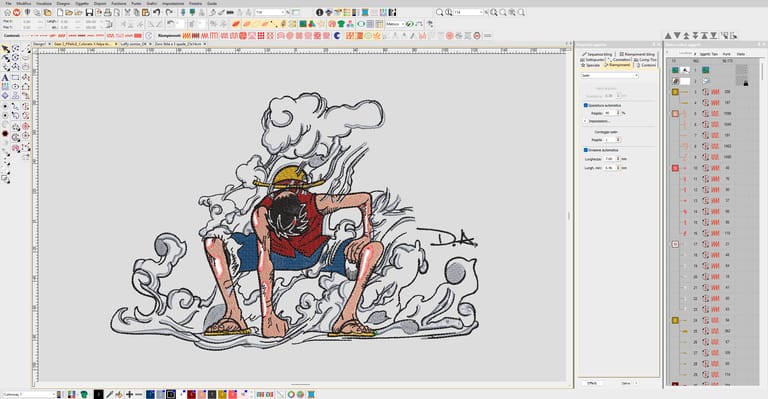
Task: Undo the last action
Action: pyautogui.click(x=157, y=12)
